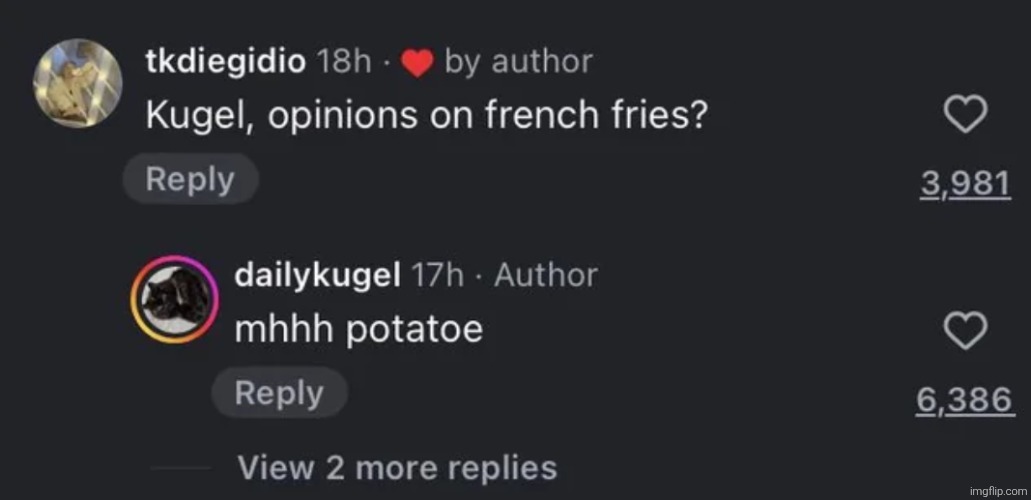
Task: Select the "mhhh potatoe" reply text
Action: click(x=358, y=330)
